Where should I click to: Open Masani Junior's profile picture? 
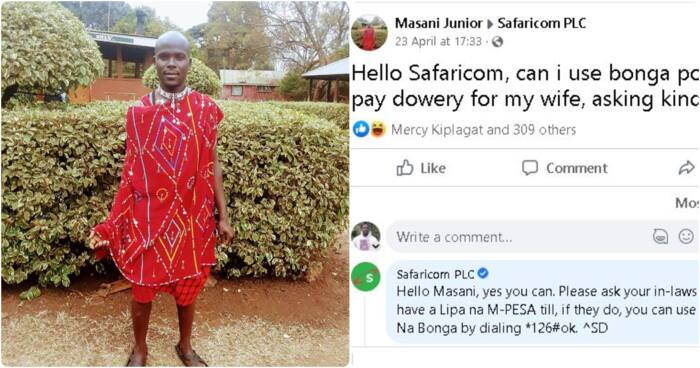click(x=369, y=33)
